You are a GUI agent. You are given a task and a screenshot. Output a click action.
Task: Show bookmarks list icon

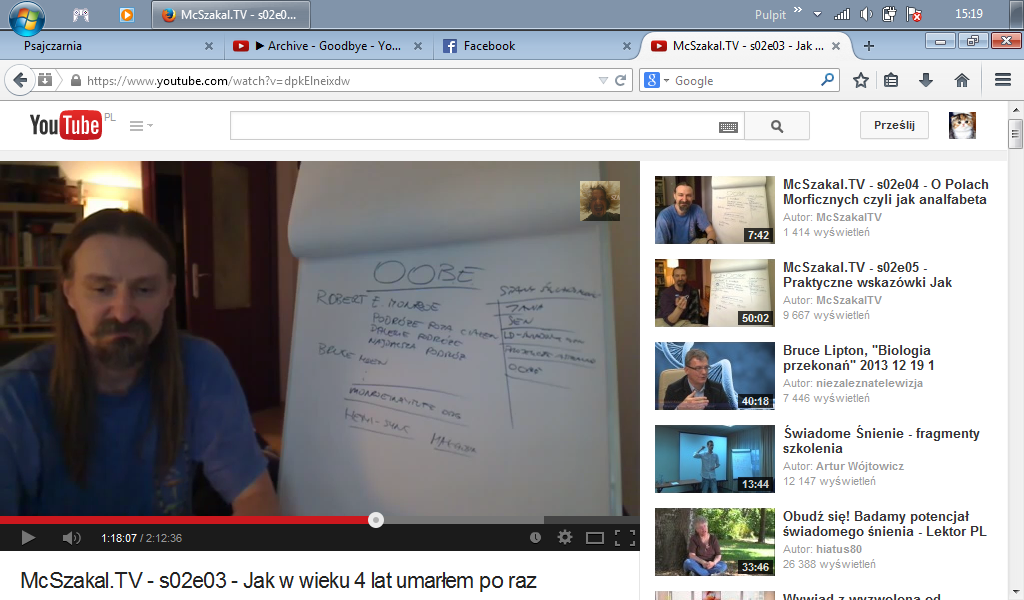pyautogui.click(x=891, y=80)
